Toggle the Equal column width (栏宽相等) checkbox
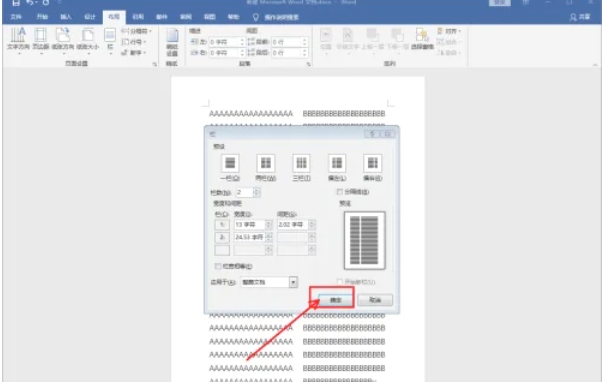This screenshot has width=607, height=382. 218,266
